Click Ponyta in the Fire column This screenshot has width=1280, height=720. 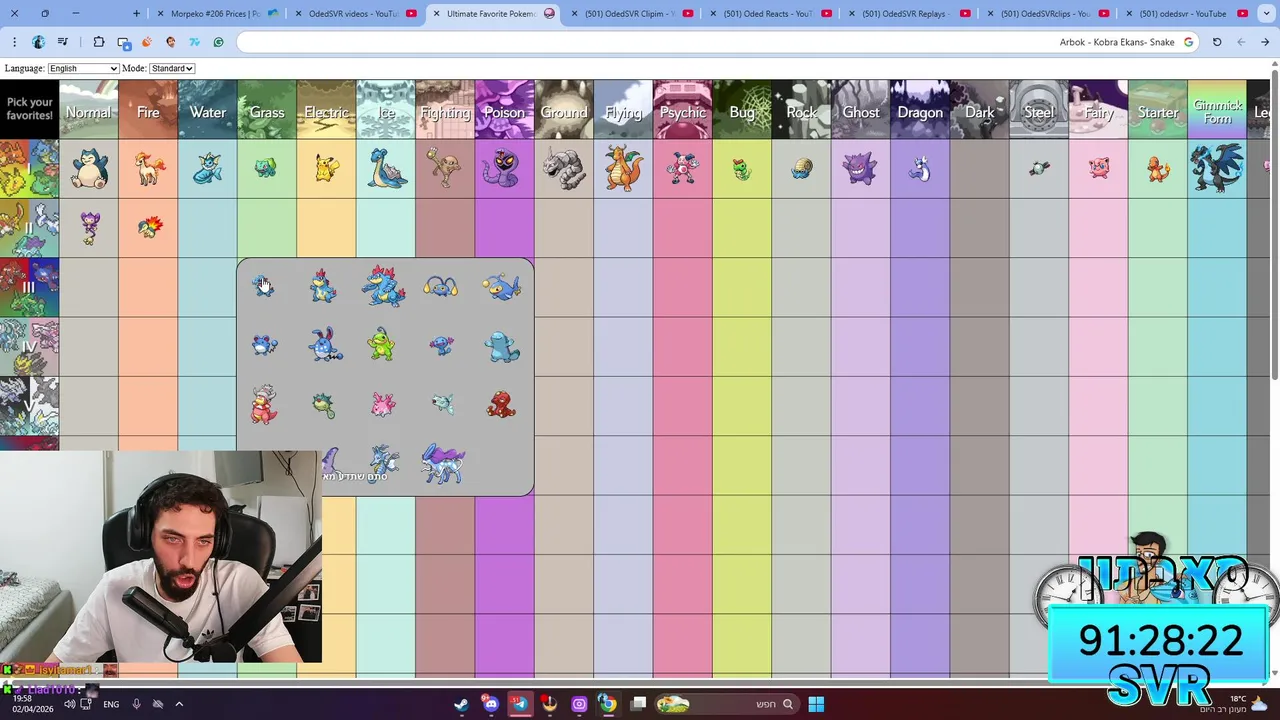148,169
